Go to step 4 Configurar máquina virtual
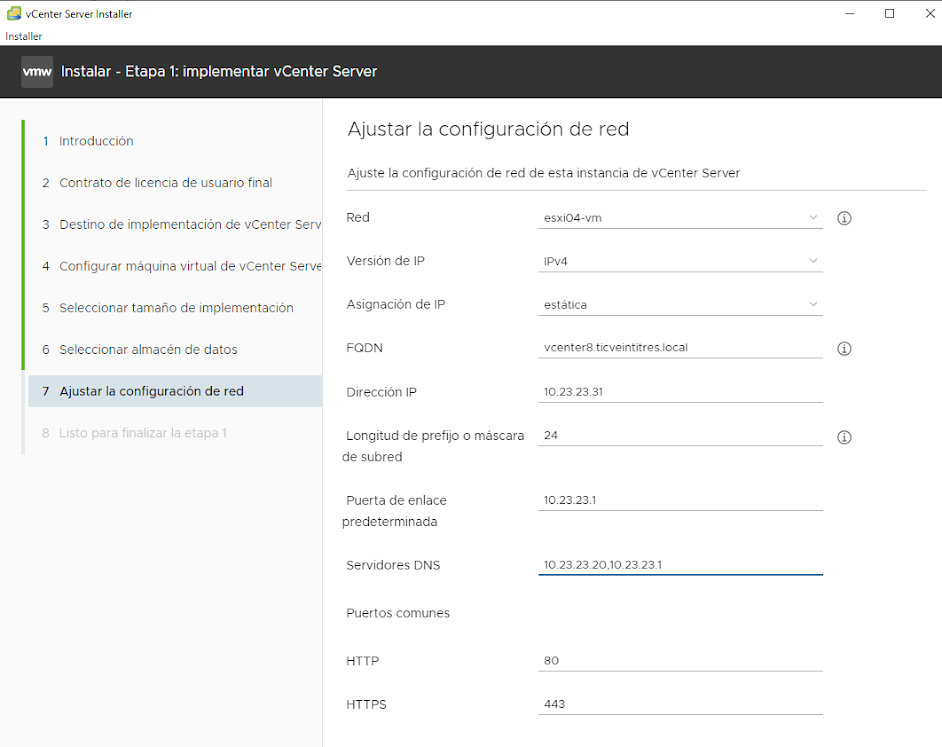The height and width of the screenshot is (747, 942). [181, 266]
